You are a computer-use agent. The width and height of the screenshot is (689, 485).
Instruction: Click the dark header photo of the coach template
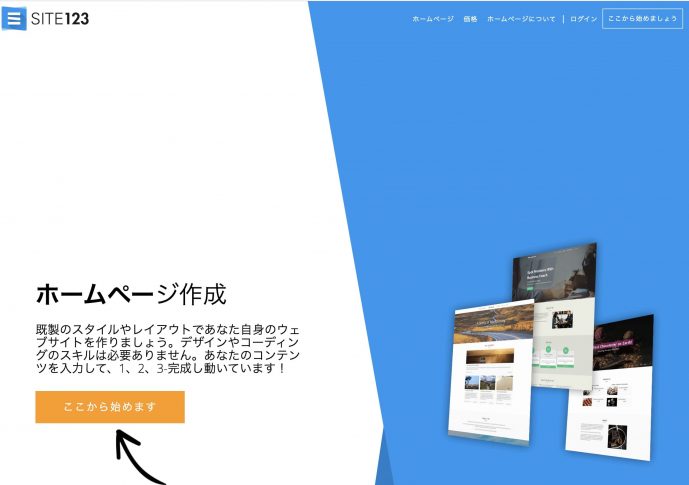[560, 273]
